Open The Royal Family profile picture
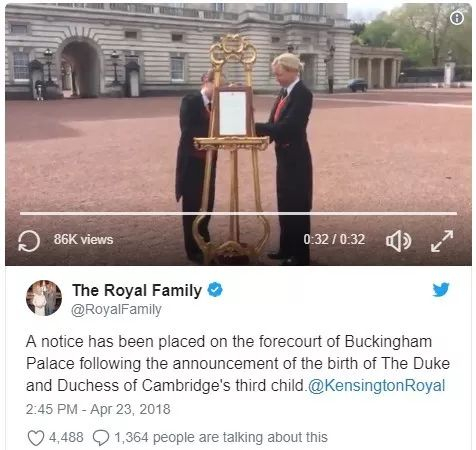Viewport: 476px width, 450px height. click(x=44, y=298)
